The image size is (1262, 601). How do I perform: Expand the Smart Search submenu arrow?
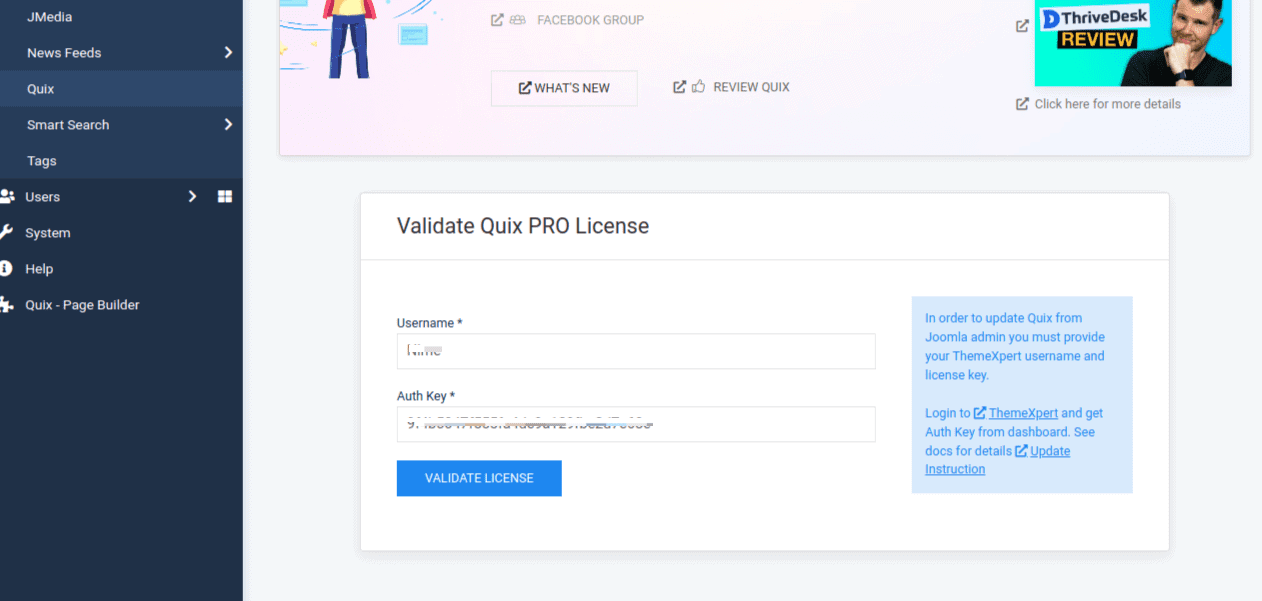(x=228, y=125)
